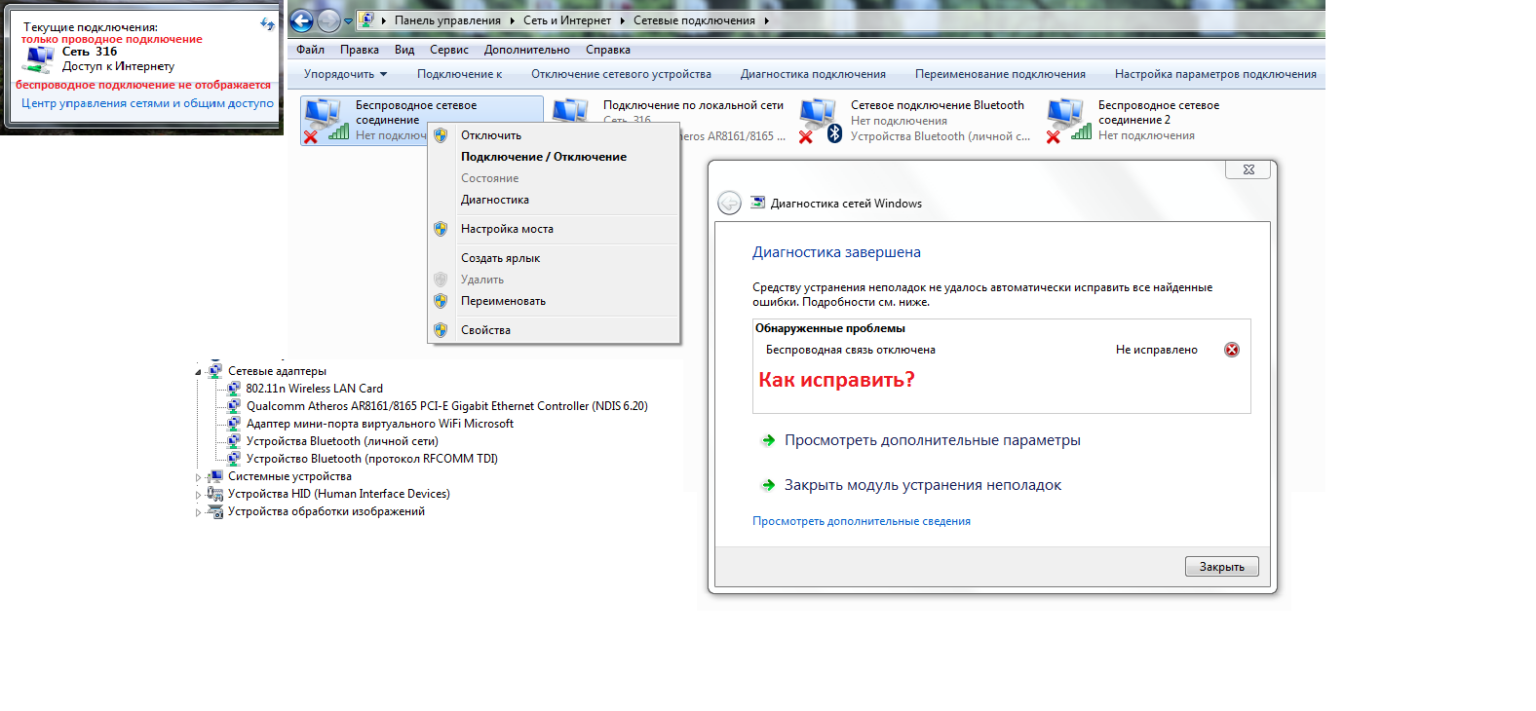
Task: Open the breadcrumb arrow after Панель управления
Action: pos(512,20)
